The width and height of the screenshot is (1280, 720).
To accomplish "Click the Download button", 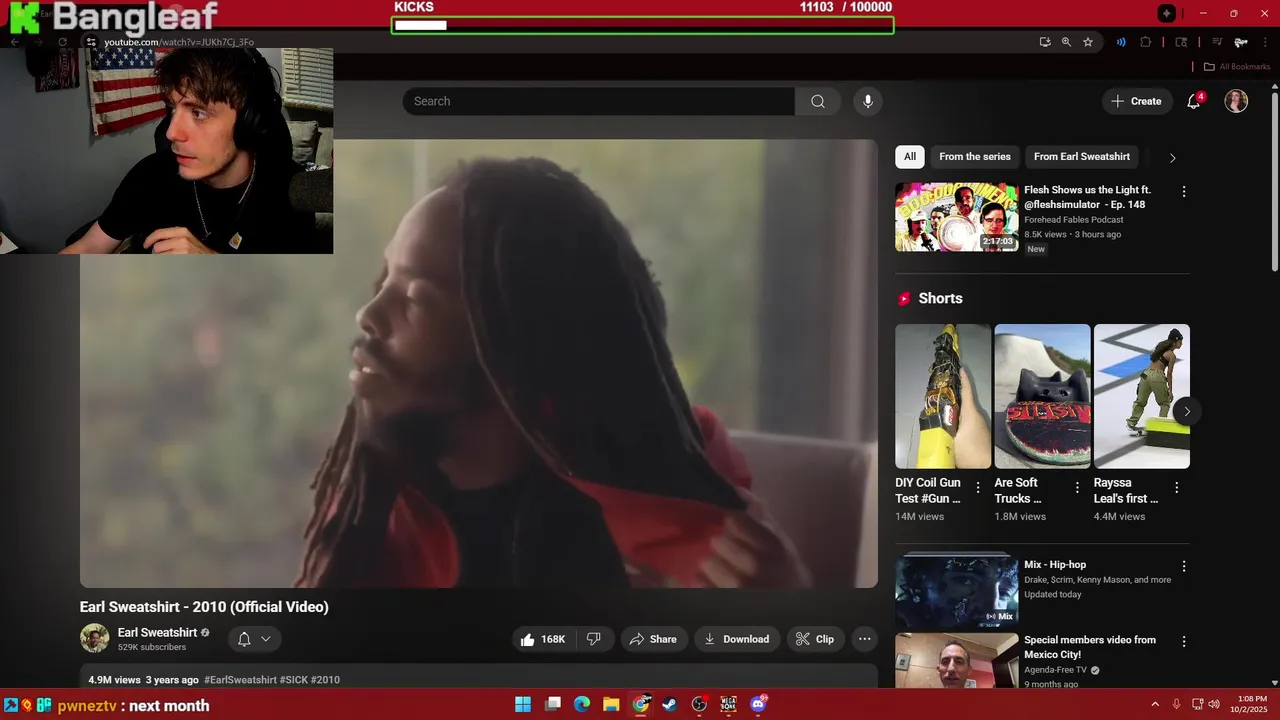I will click(x=737, y=639).
